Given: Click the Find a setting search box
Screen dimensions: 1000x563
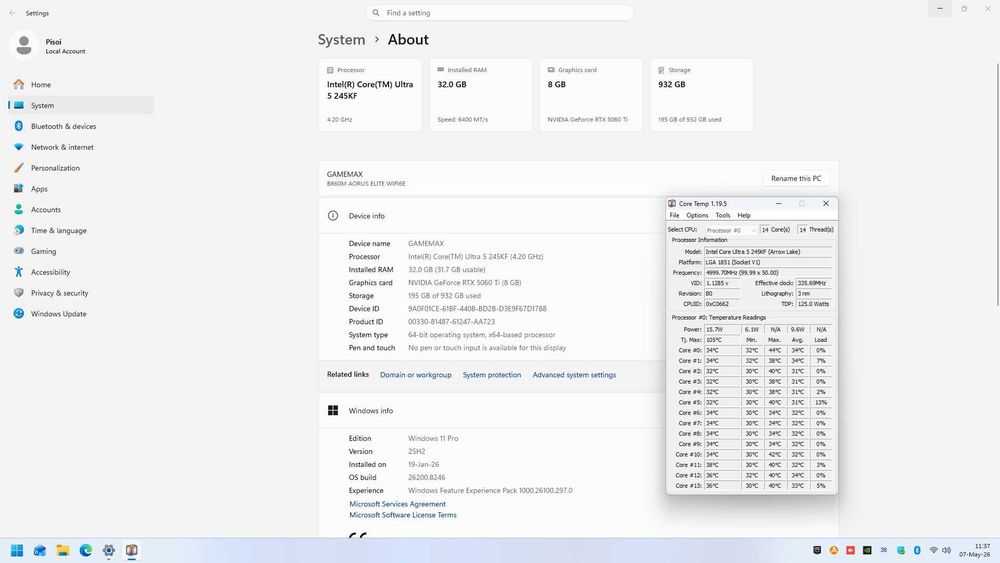Looking at the screenshot, I should pos(499,13).
